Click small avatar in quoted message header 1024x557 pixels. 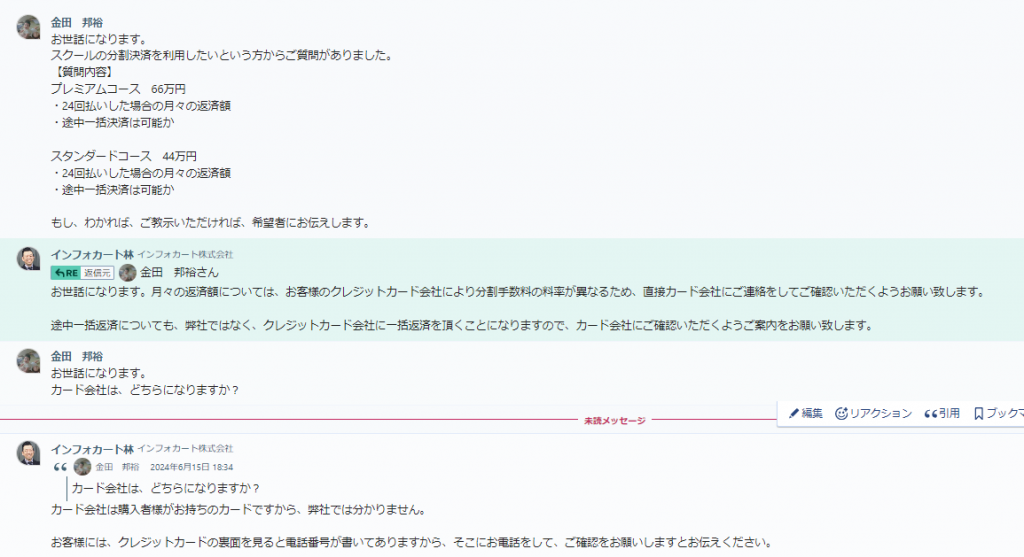coord(82,467)
